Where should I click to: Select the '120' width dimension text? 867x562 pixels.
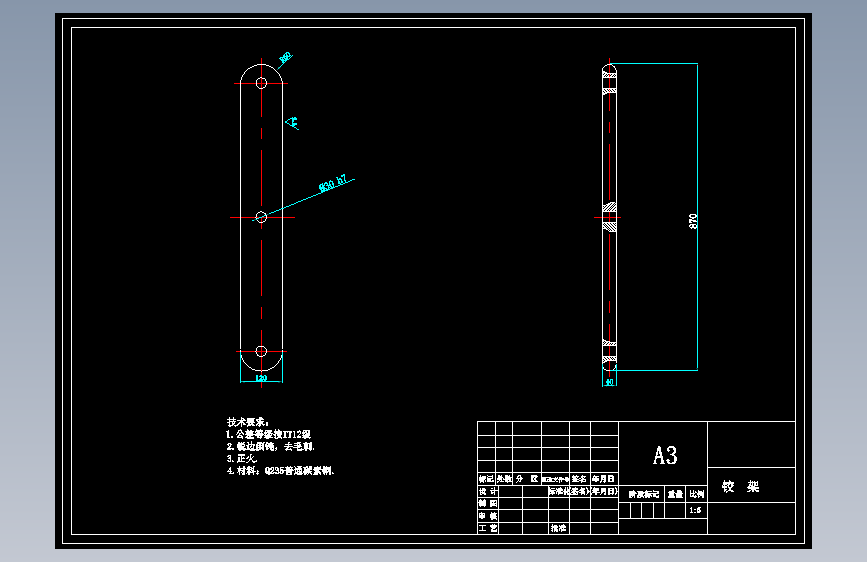click(261, 378)
